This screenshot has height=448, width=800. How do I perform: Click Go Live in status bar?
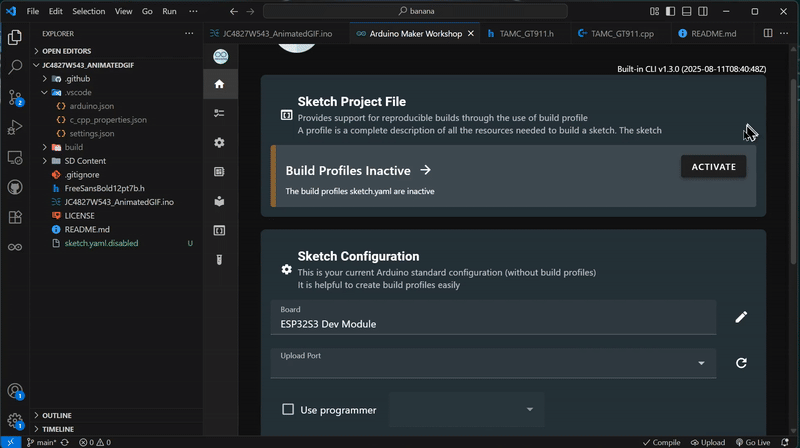pos(753,442)
